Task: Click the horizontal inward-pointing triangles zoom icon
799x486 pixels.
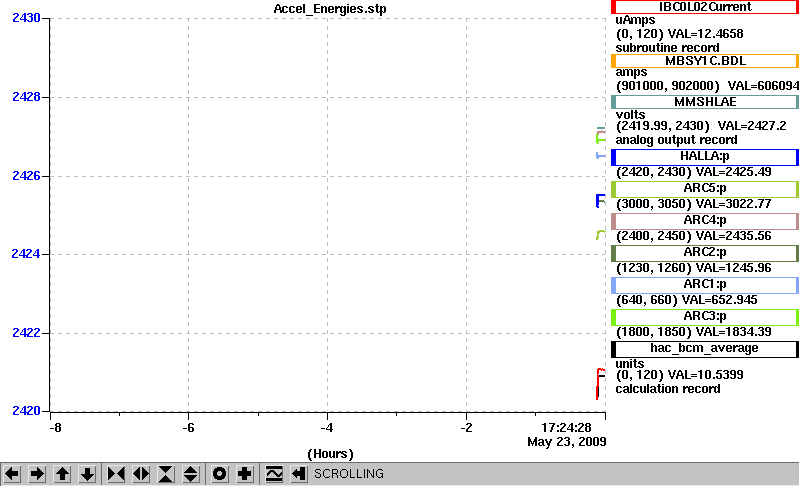Action: point(116,474)
